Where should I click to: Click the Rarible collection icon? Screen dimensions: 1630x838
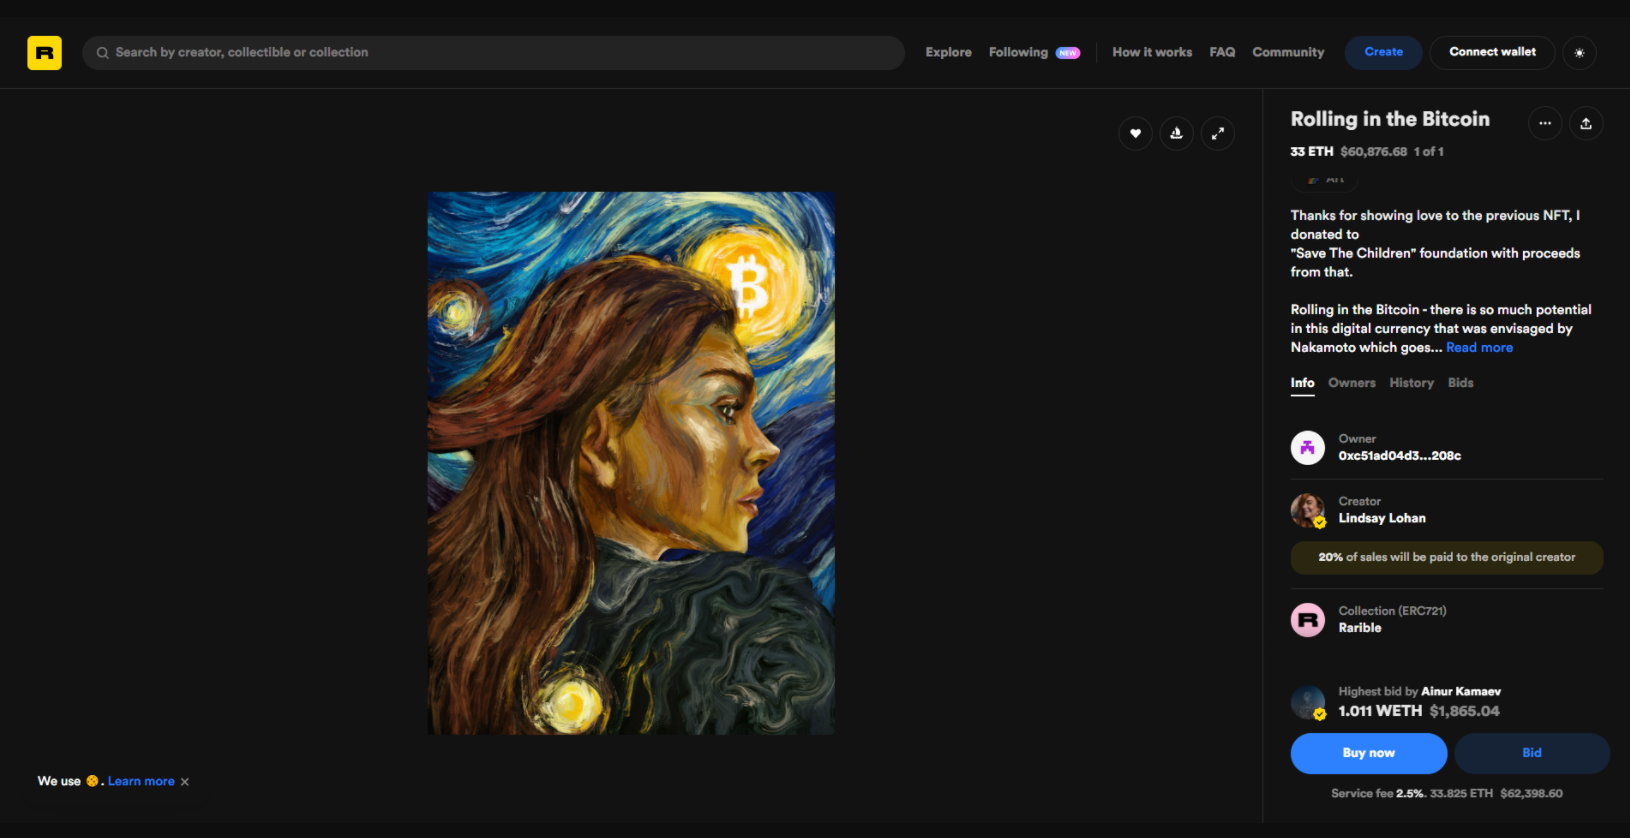[1307, 620]
